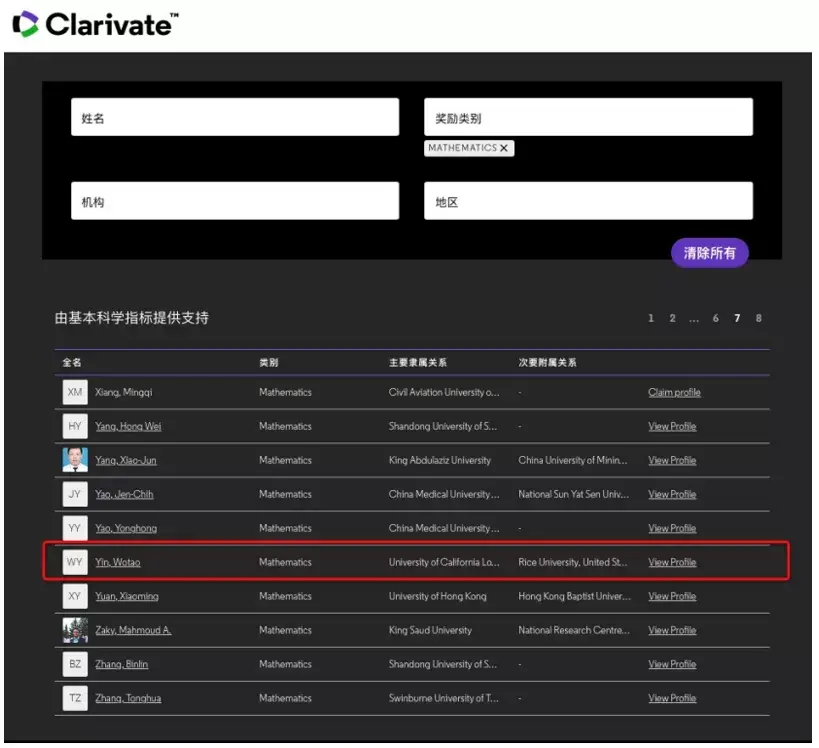The width and height of the screenshot is (819, 748).
Task: Click China University of Minin... secondary cell
Action: [x=573, y=460]
